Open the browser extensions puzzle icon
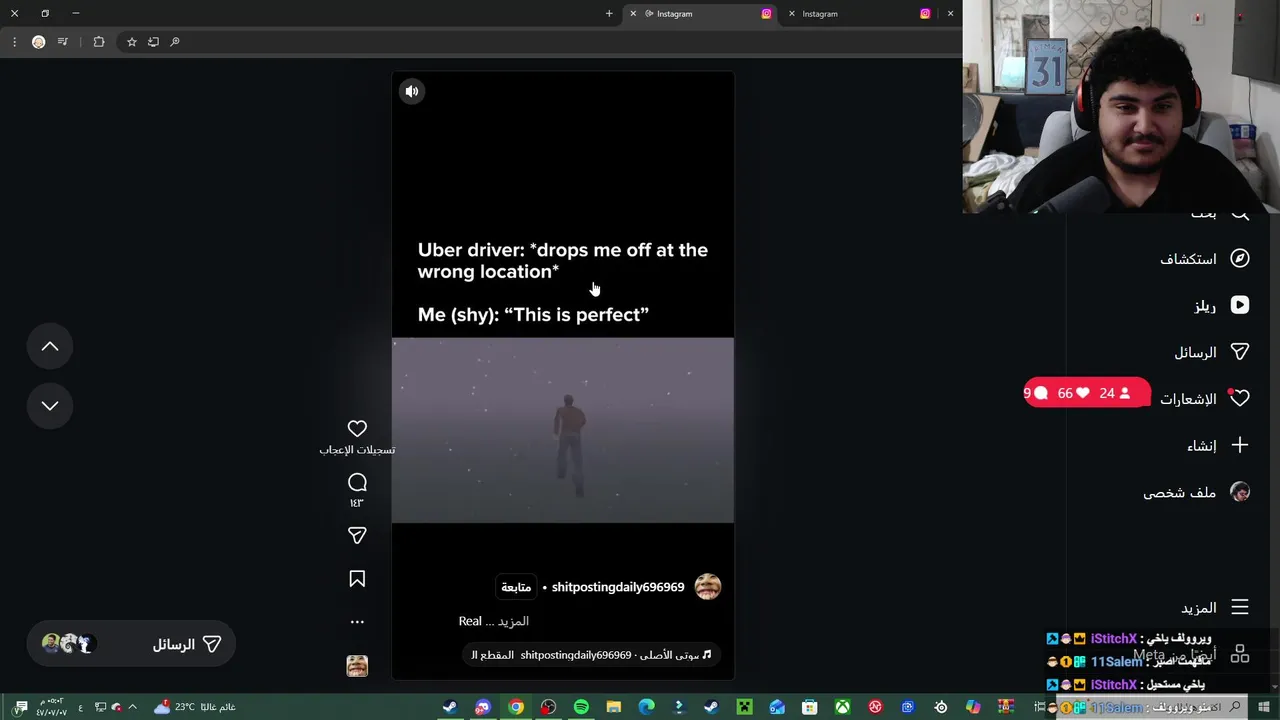 99,42
